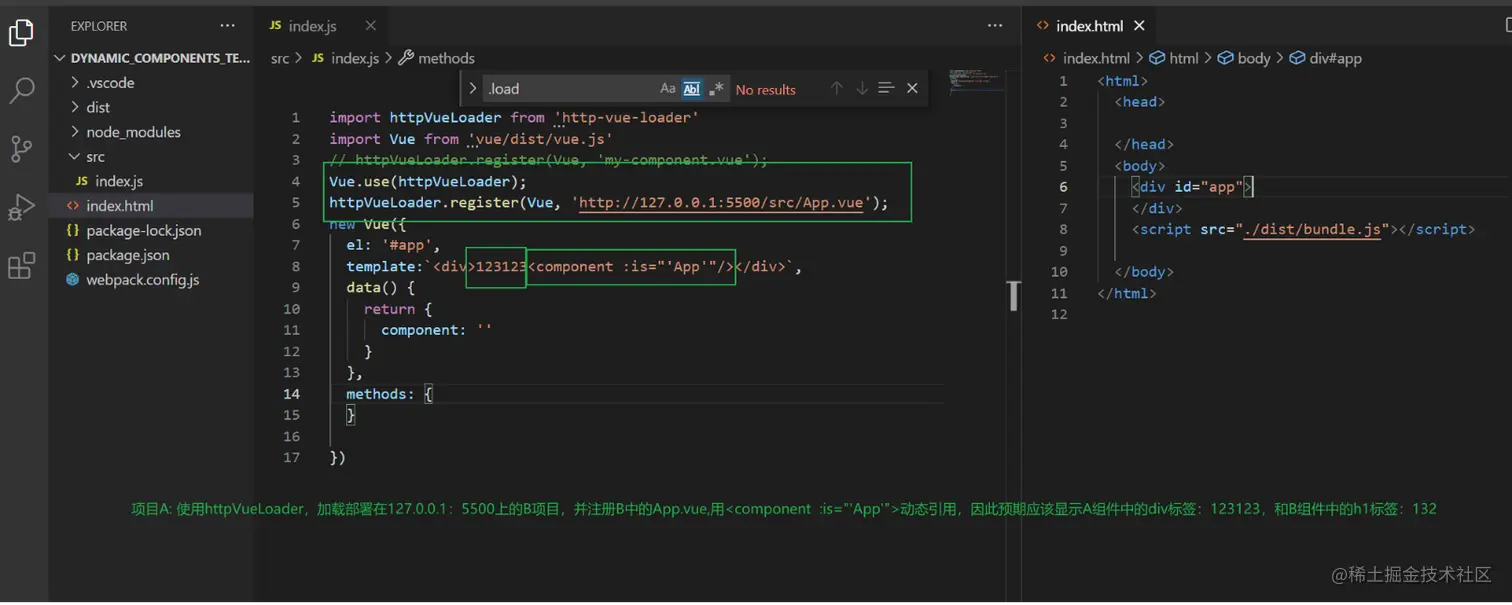1512x605 pixels.
Task: Open editor group more actions menu
Action: pos(995,26)
